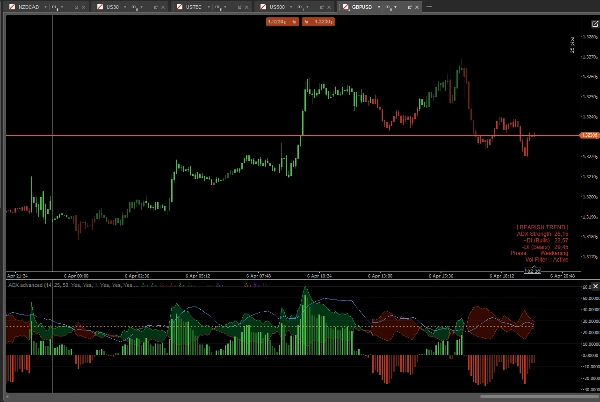
Task: Close the GBPUSD chart tab
Action: 415,6
